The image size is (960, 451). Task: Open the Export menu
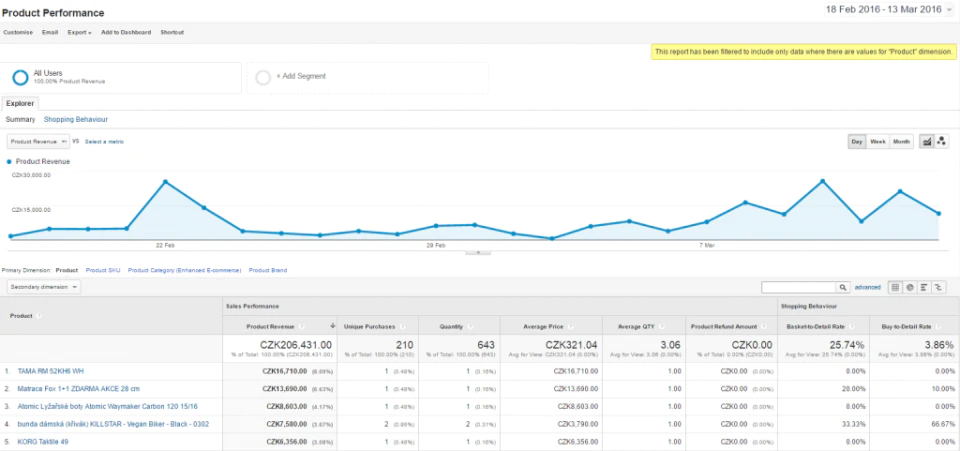[80, 32]
